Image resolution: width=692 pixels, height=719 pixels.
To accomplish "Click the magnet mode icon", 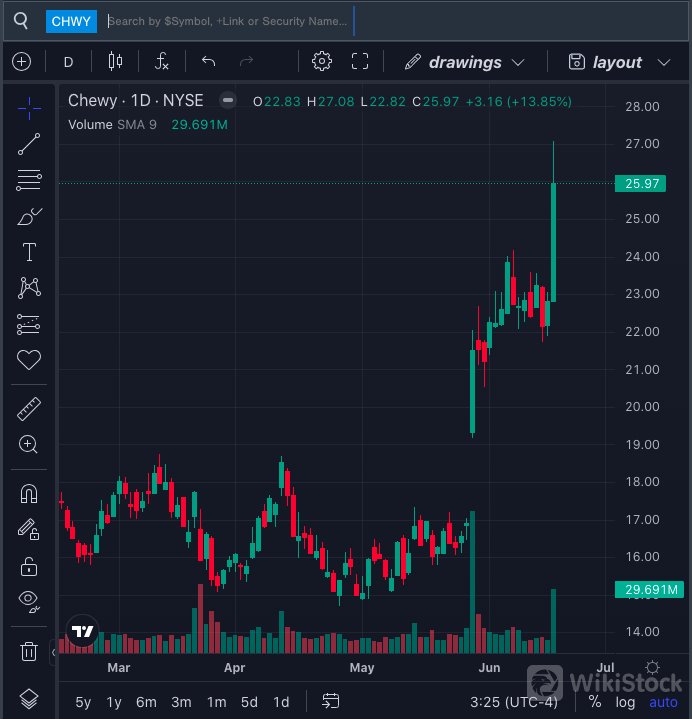I will 29,493.
